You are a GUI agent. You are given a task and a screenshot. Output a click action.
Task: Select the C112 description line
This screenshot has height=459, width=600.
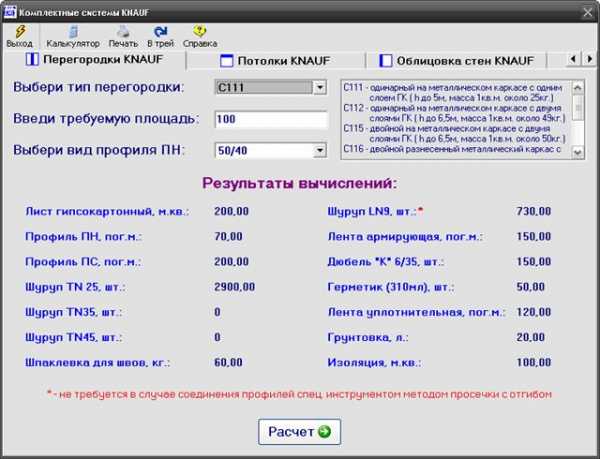tap(454, 113)
